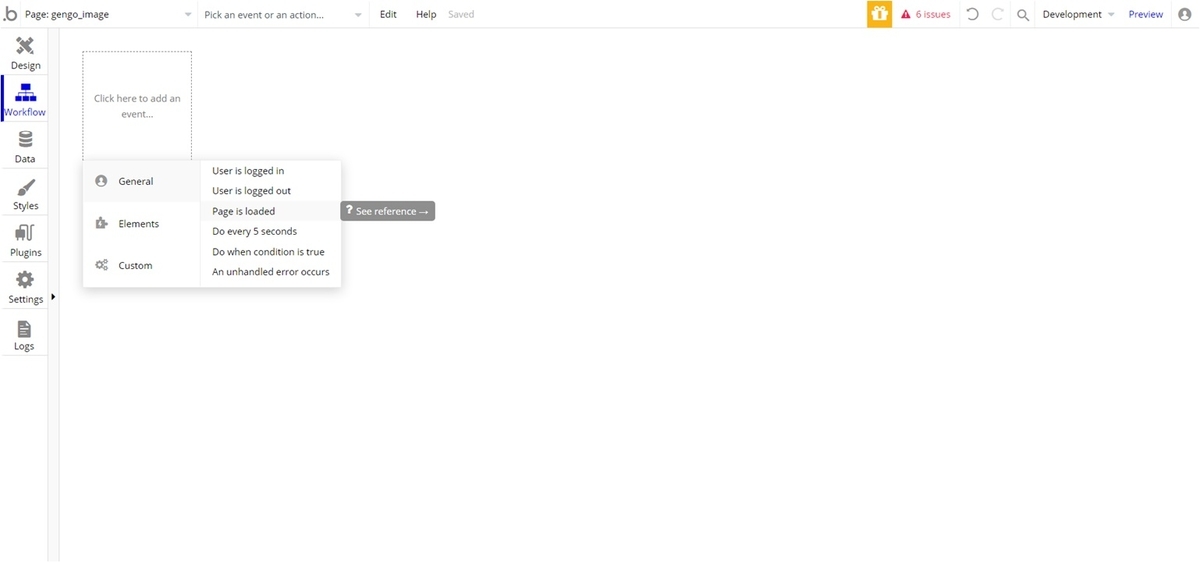The height and width of the screenshot is (563, 1200).
Task: Open the Page: gengo_image dropdown
Action: (x=108, y=14)
